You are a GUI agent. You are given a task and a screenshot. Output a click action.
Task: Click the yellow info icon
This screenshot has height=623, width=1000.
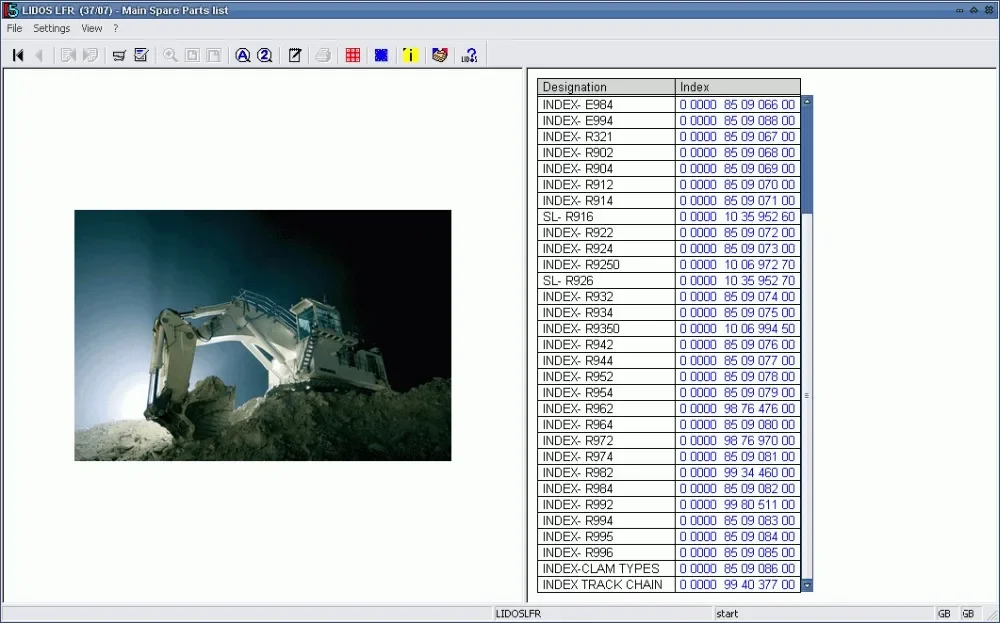[410, 55]
